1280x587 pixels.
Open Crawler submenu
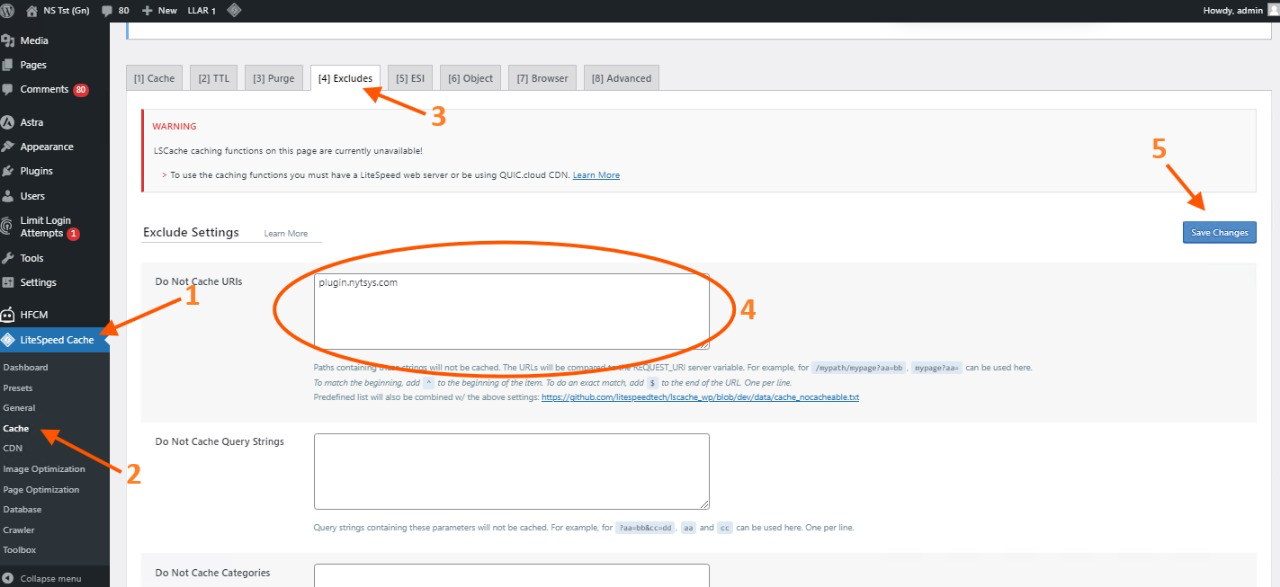(19, 530)
